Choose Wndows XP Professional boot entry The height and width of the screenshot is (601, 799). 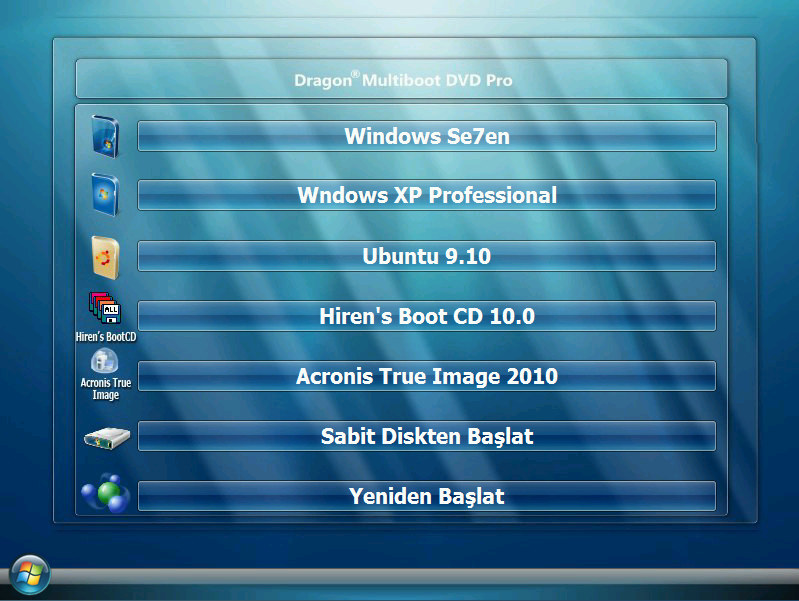(427, 195)
